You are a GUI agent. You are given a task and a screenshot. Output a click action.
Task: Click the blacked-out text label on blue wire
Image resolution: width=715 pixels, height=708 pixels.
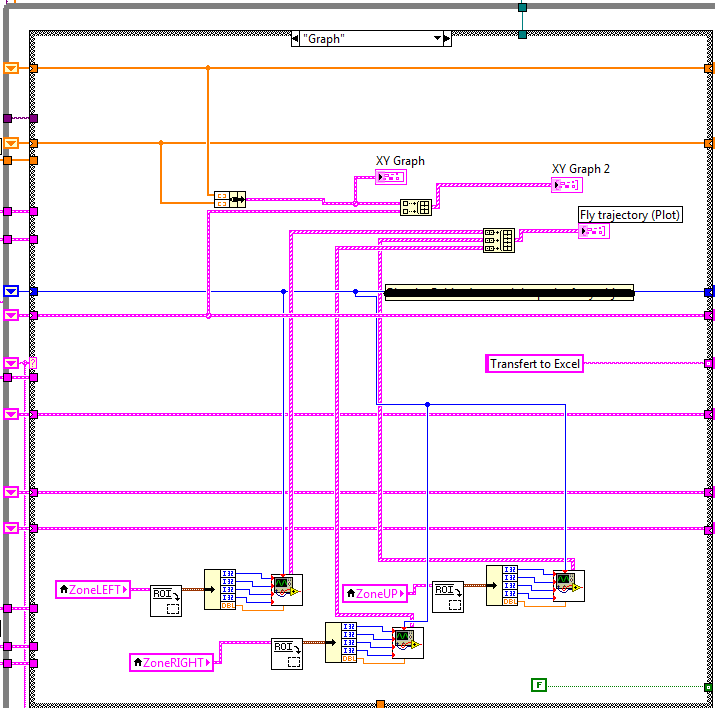pos(509,292)
